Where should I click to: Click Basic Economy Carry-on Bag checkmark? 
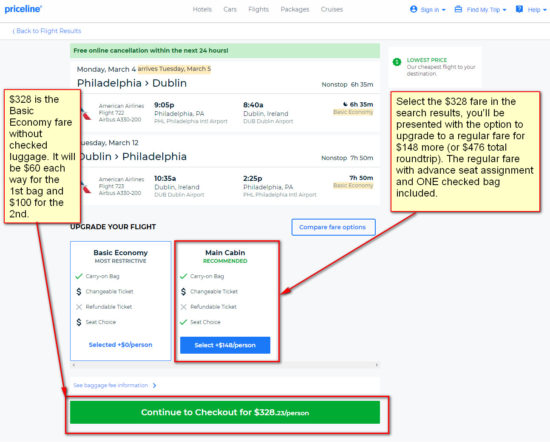pyautogui.click(x=79, y=276)
